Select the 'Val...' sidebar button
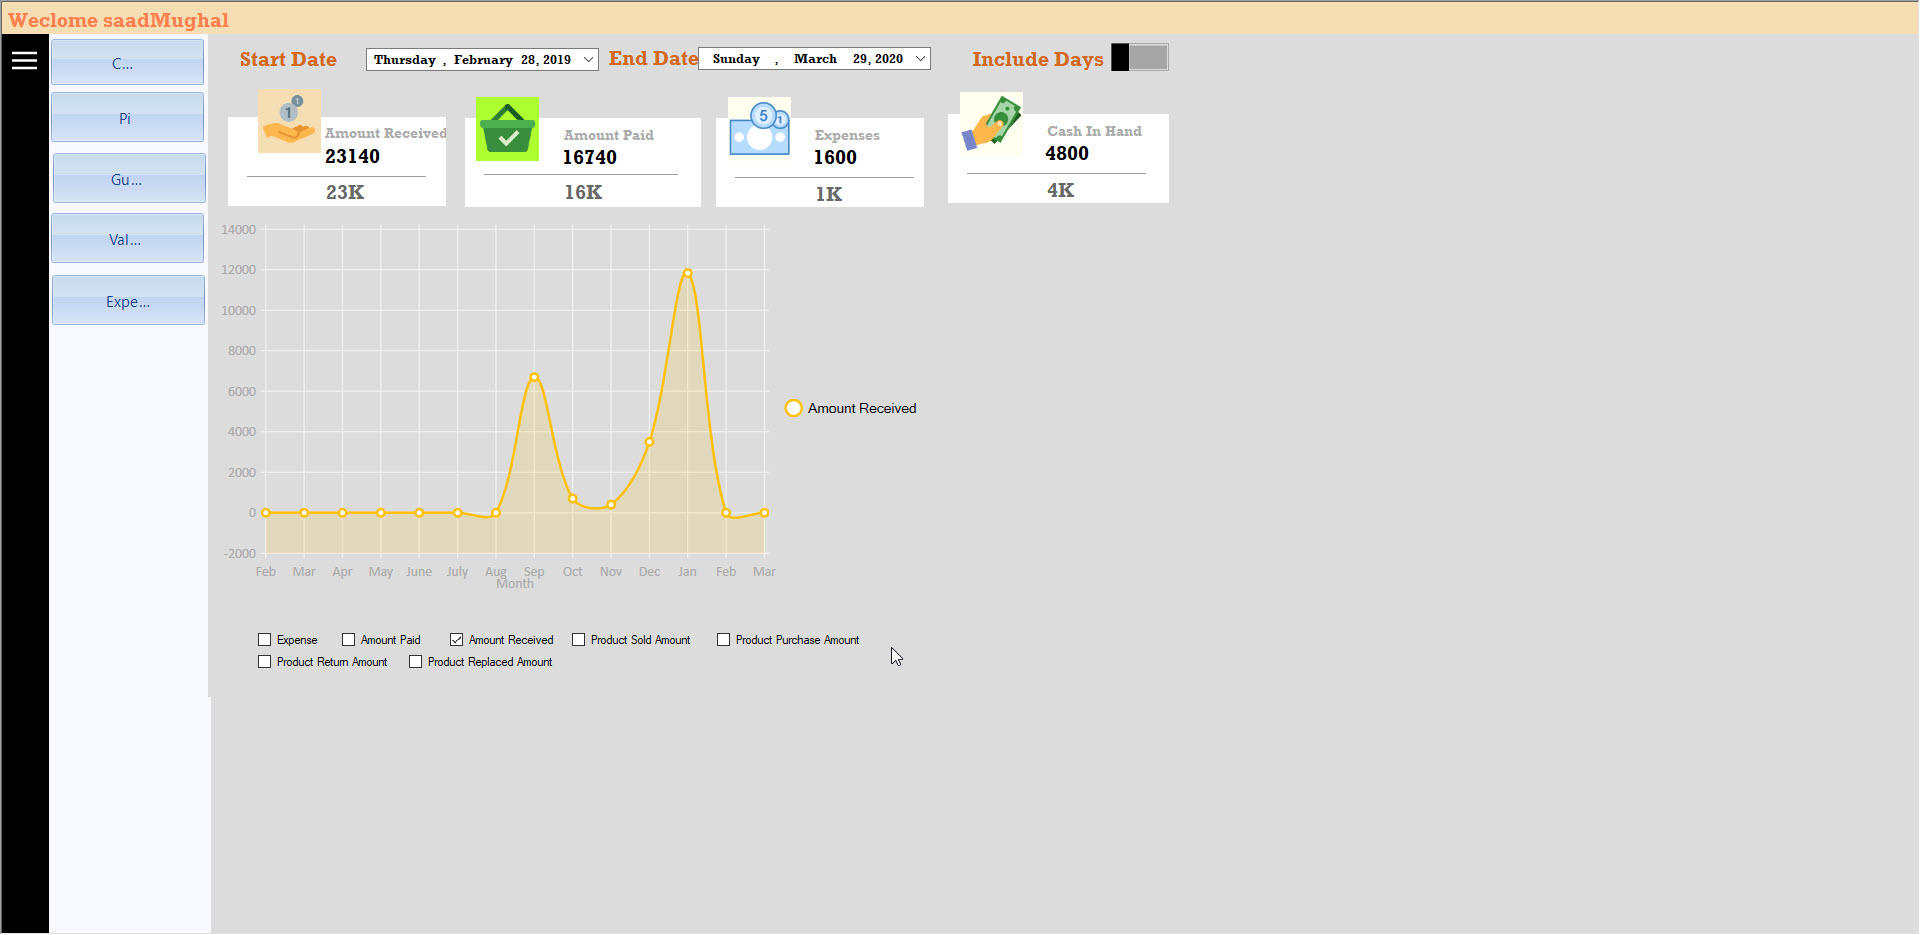Image resolution: width=1920 pixels, height=935 pixels. (x=127, y=239)
